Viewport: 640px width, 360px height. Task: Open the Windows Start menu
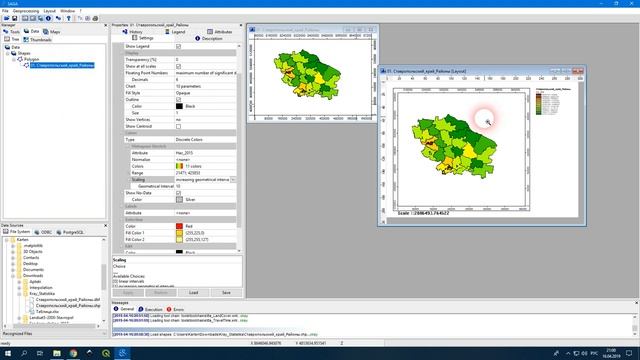pos(8,353)
